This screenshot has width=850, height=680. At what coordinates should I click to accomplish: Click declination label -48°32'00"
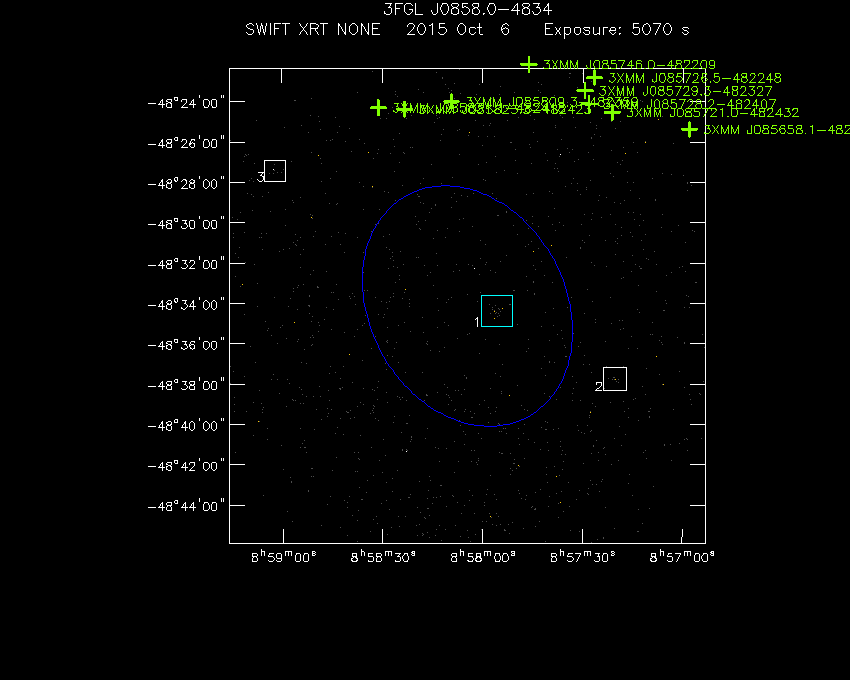click(186, 264)
